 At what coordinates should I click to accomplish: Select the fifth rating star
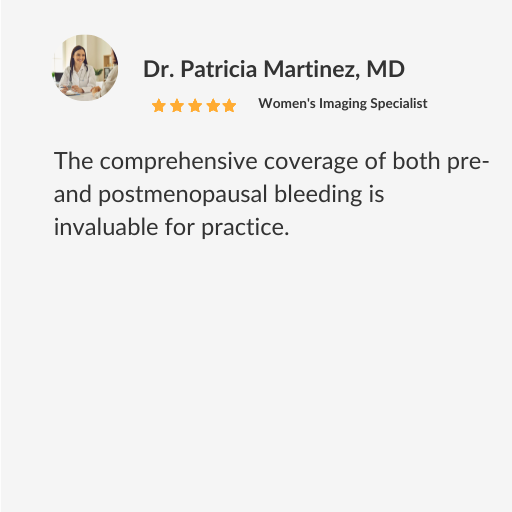(x=229, y=106)
